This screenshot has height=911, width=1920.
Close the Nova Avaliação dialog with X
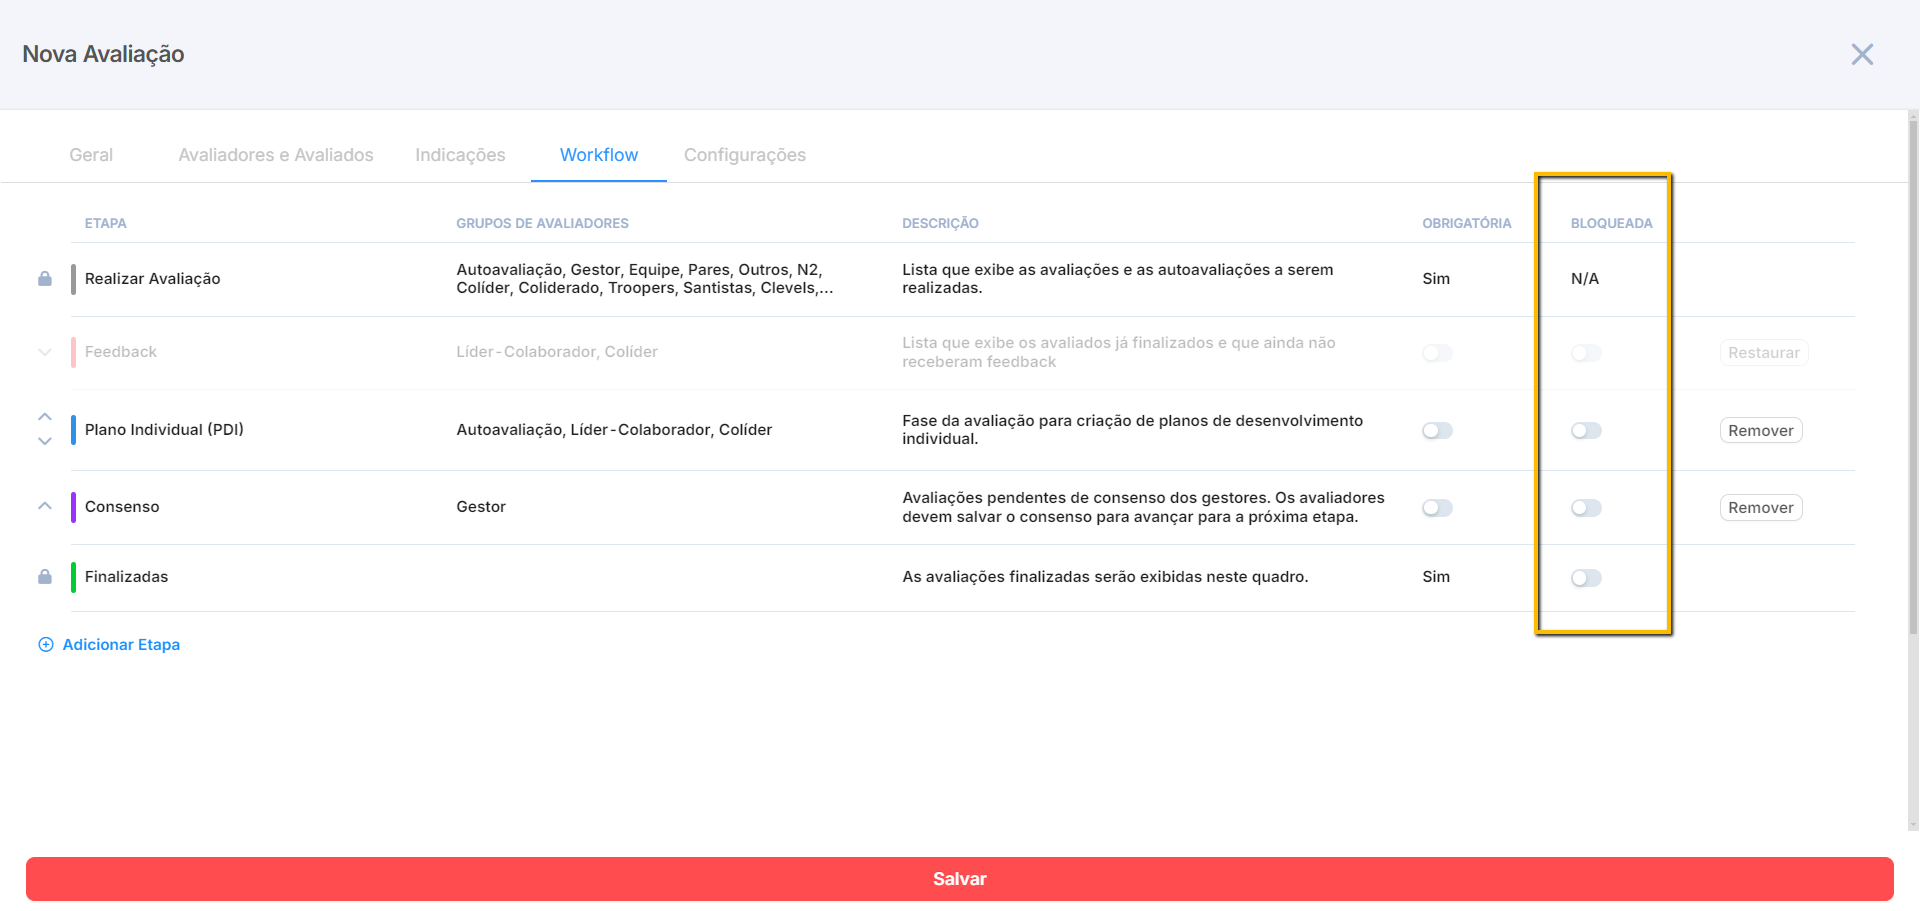1861,54
